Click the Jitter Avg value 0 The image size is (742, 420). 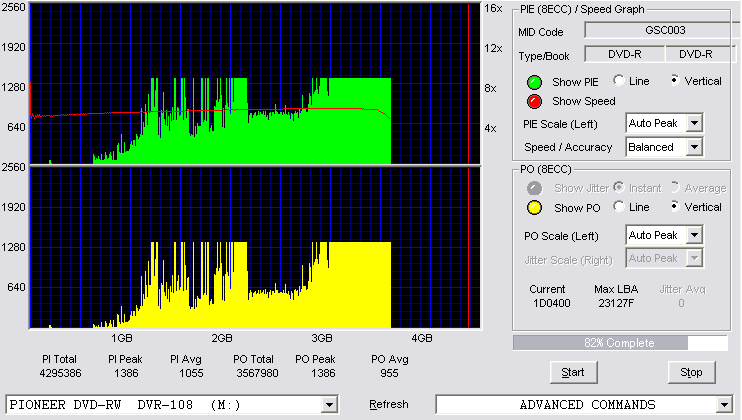click(x=681, y=303)
